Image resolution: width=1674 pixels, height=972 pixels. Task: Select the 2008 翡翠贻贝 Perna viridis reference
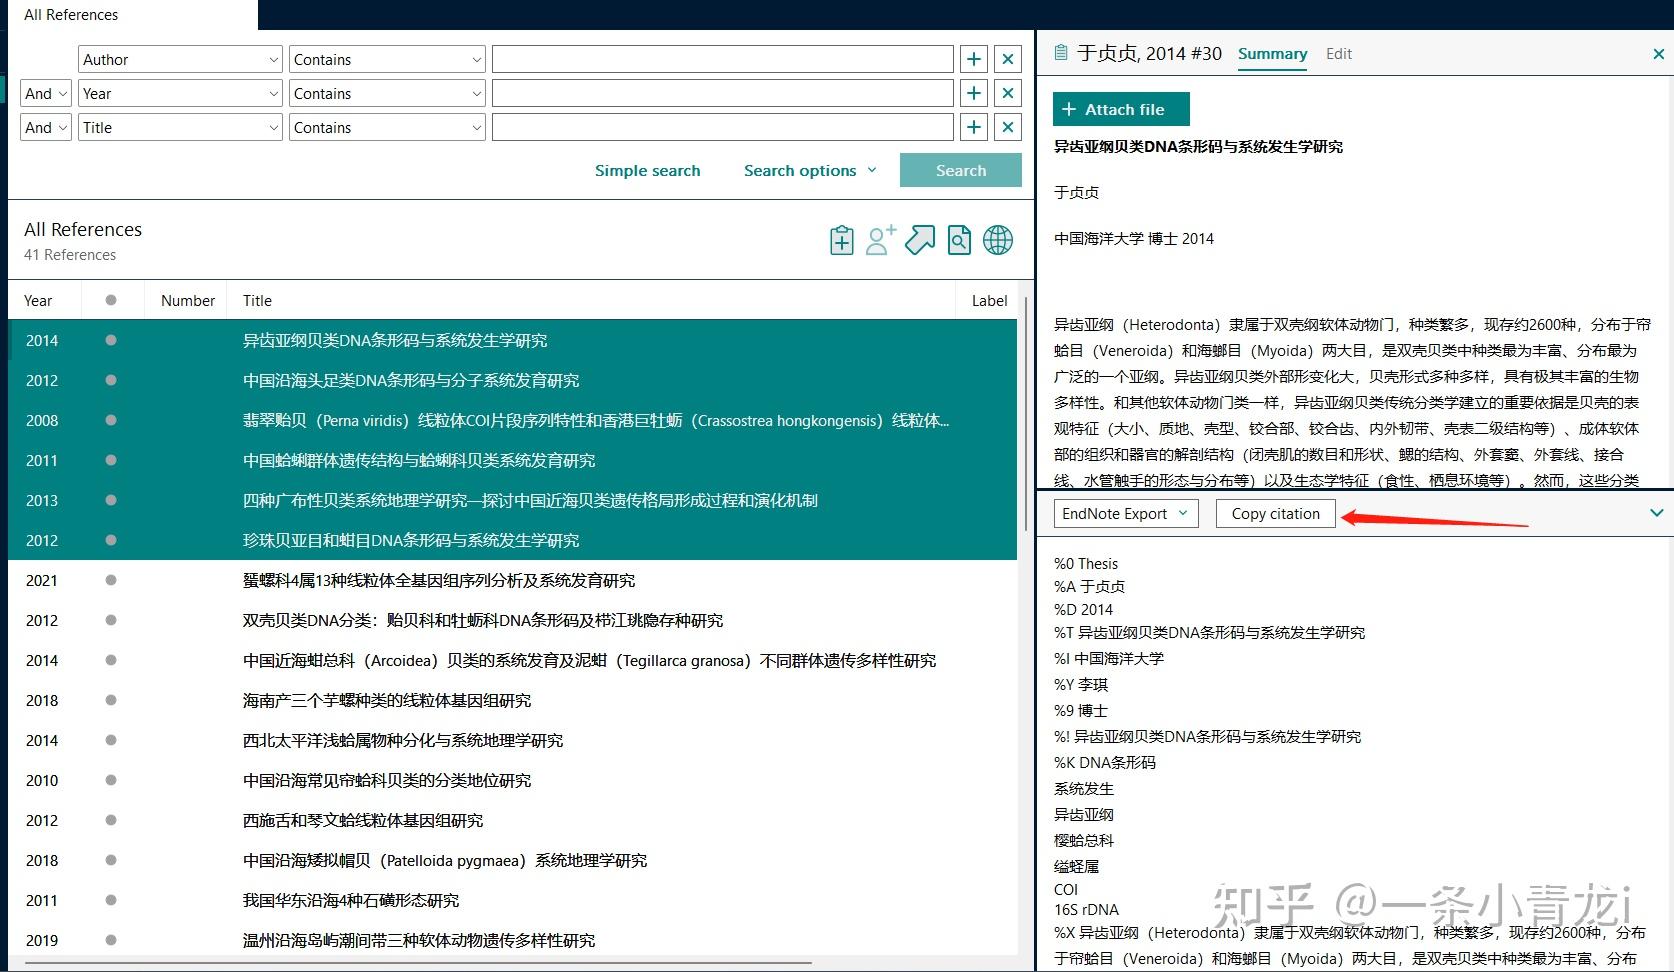coord(512,420)
